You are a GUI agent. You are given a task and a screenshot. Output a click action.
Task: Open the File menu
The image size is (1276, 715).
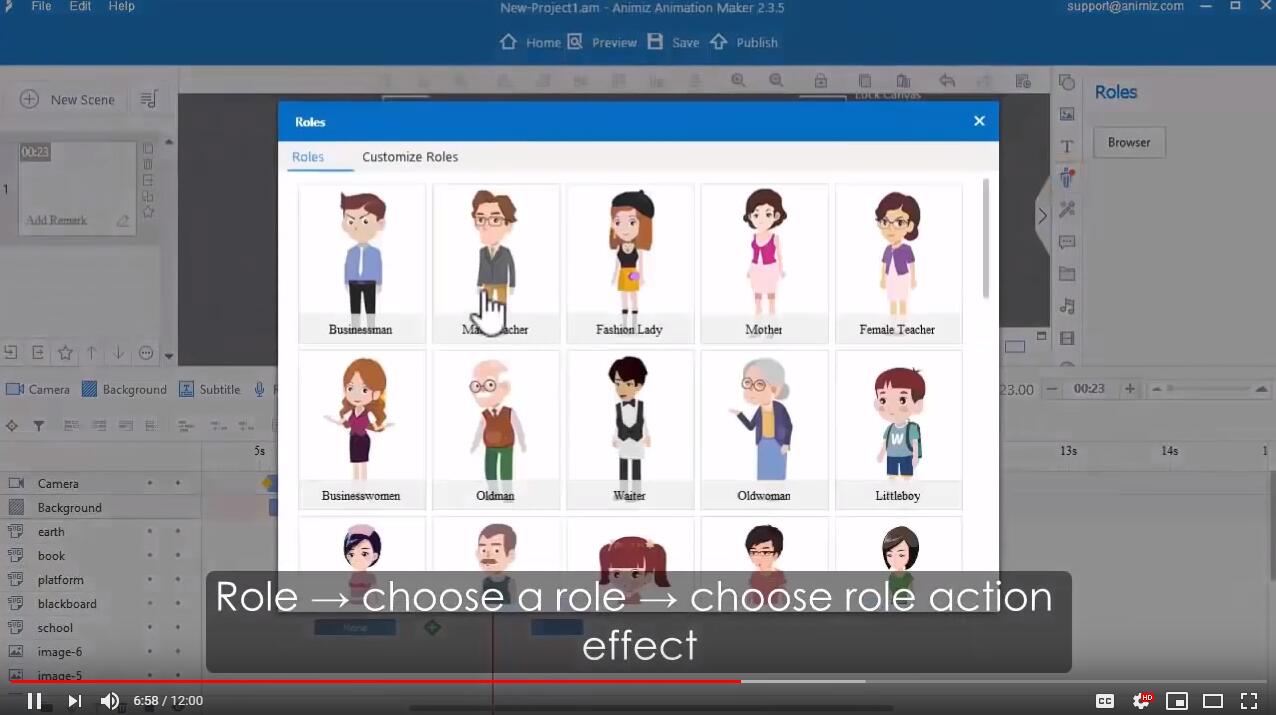(41, 6)
